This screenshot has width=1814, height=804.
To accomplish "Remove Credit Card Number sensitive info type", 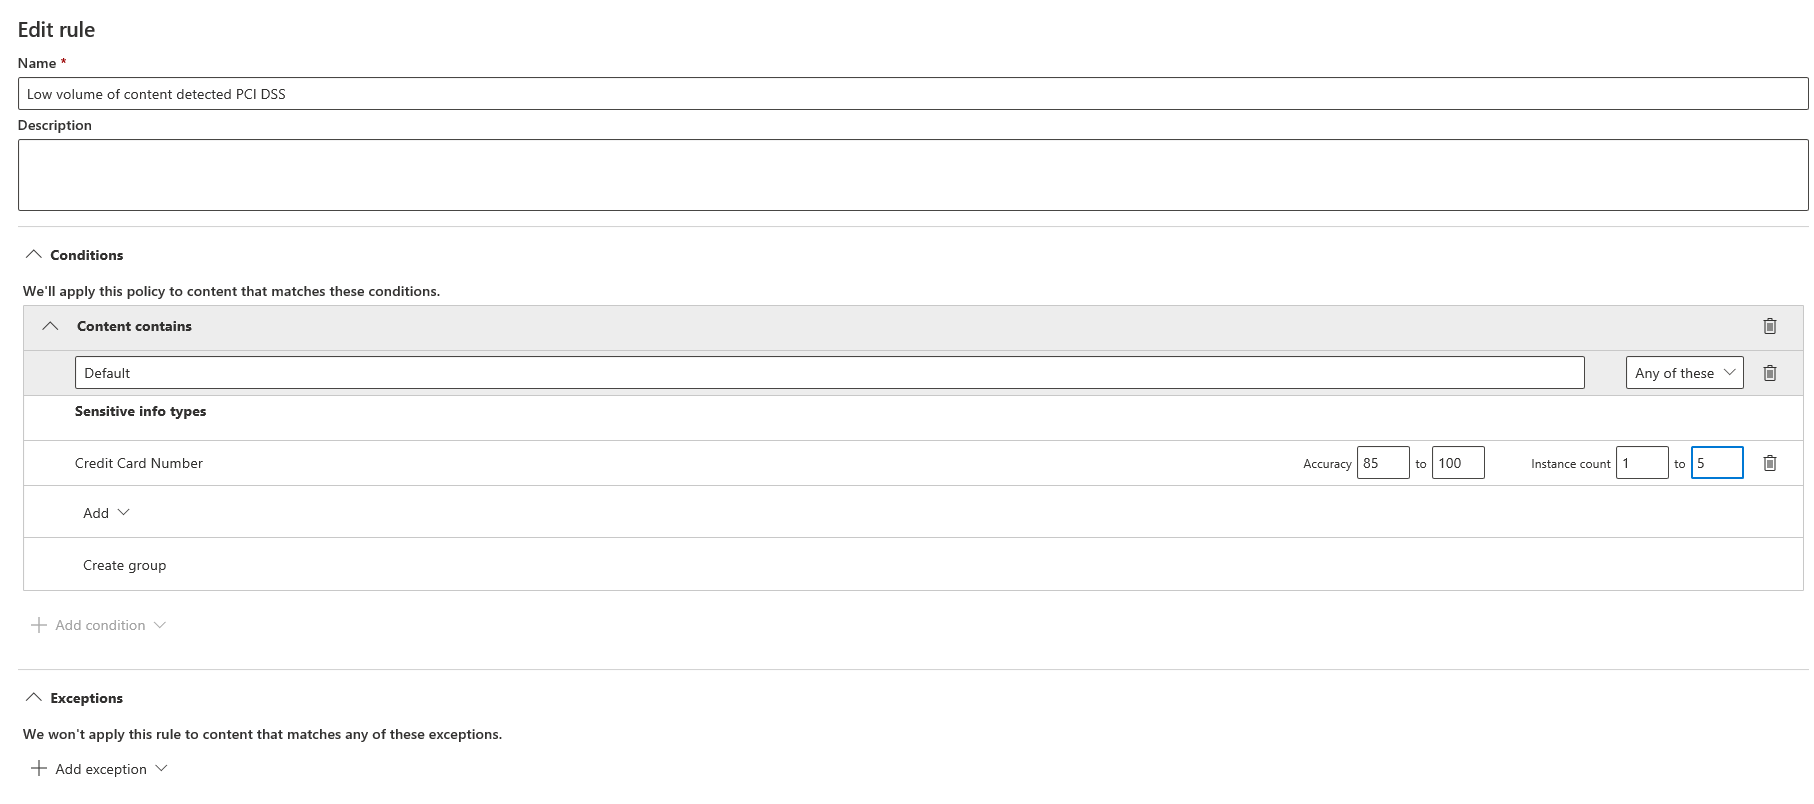I will tap(1769, 463).
